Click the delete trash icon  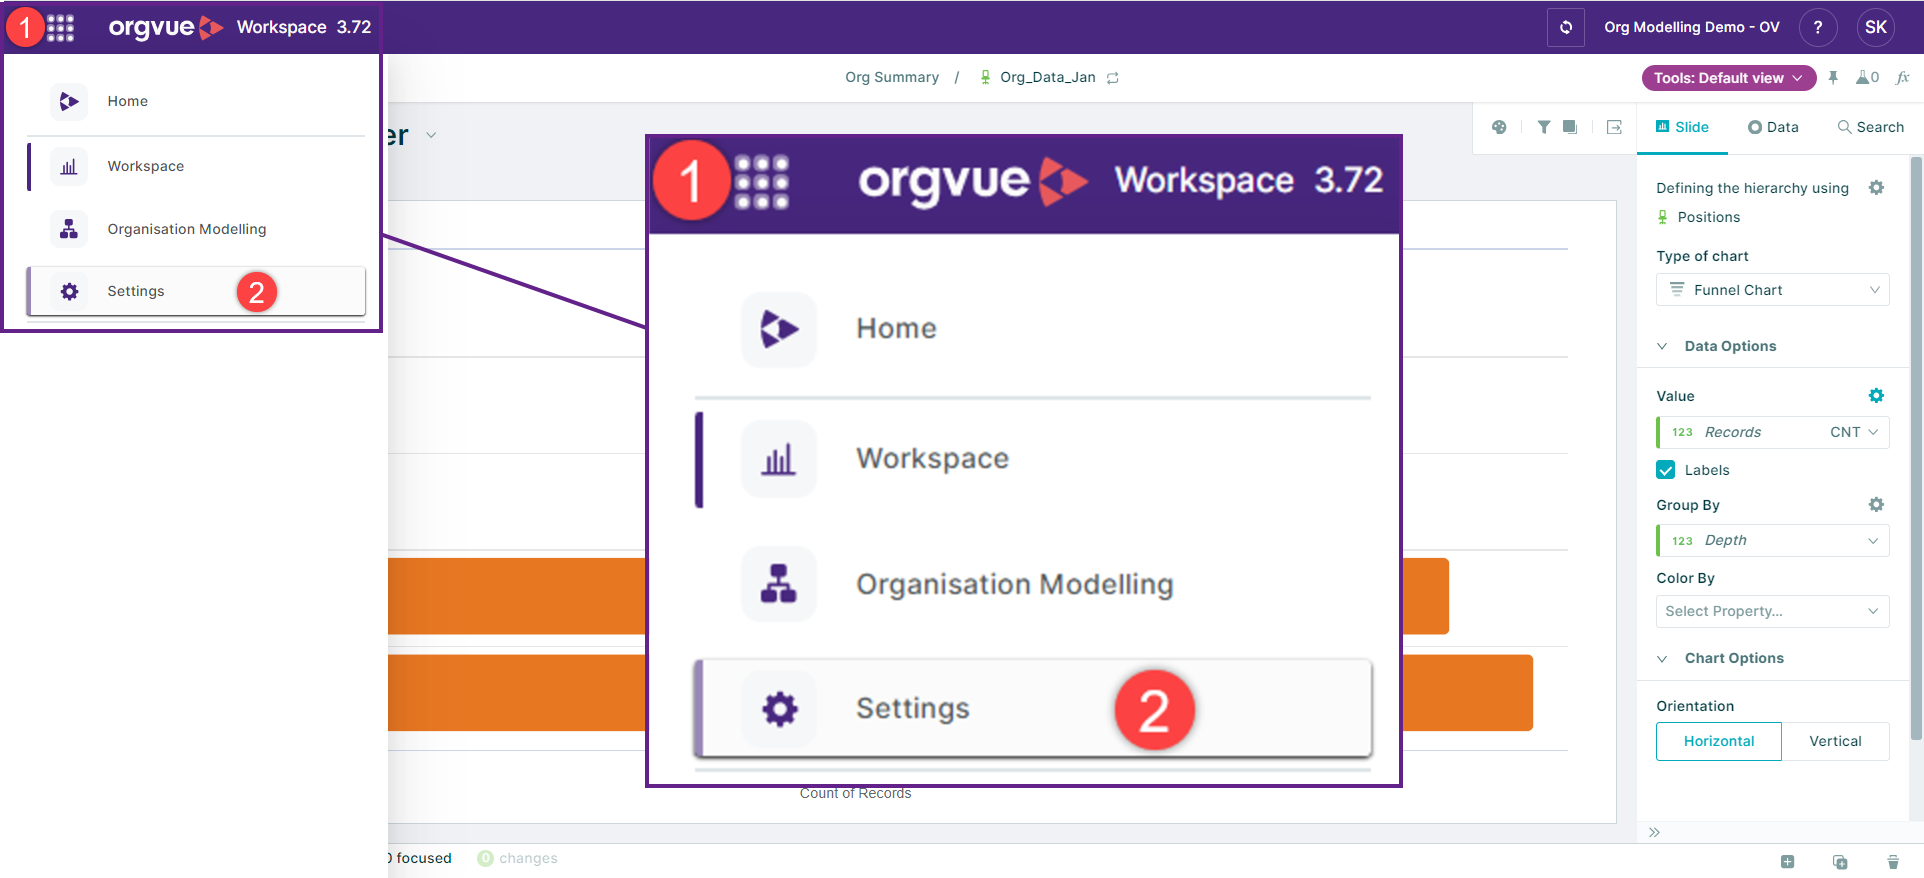(x=1893, y=861)
